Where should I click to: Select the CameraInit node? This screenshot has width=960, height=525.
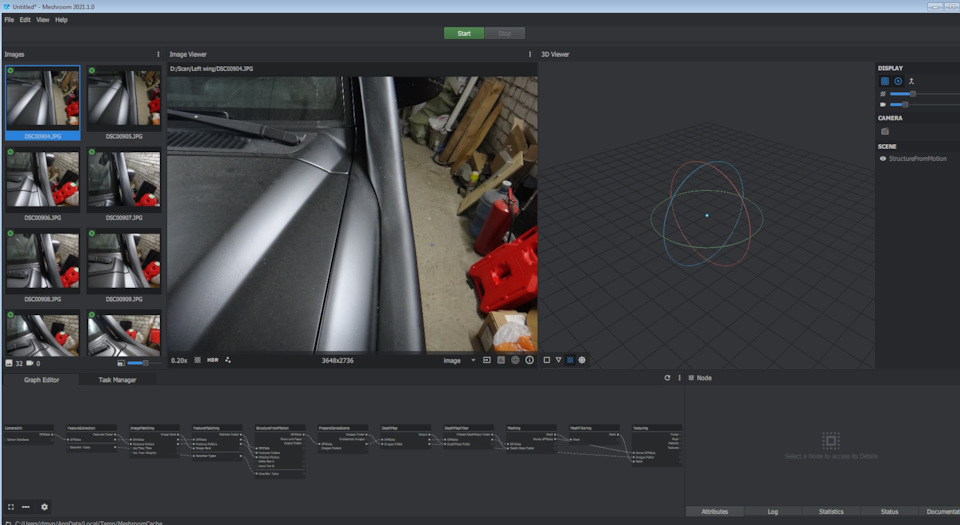click(x=29, y=435)
